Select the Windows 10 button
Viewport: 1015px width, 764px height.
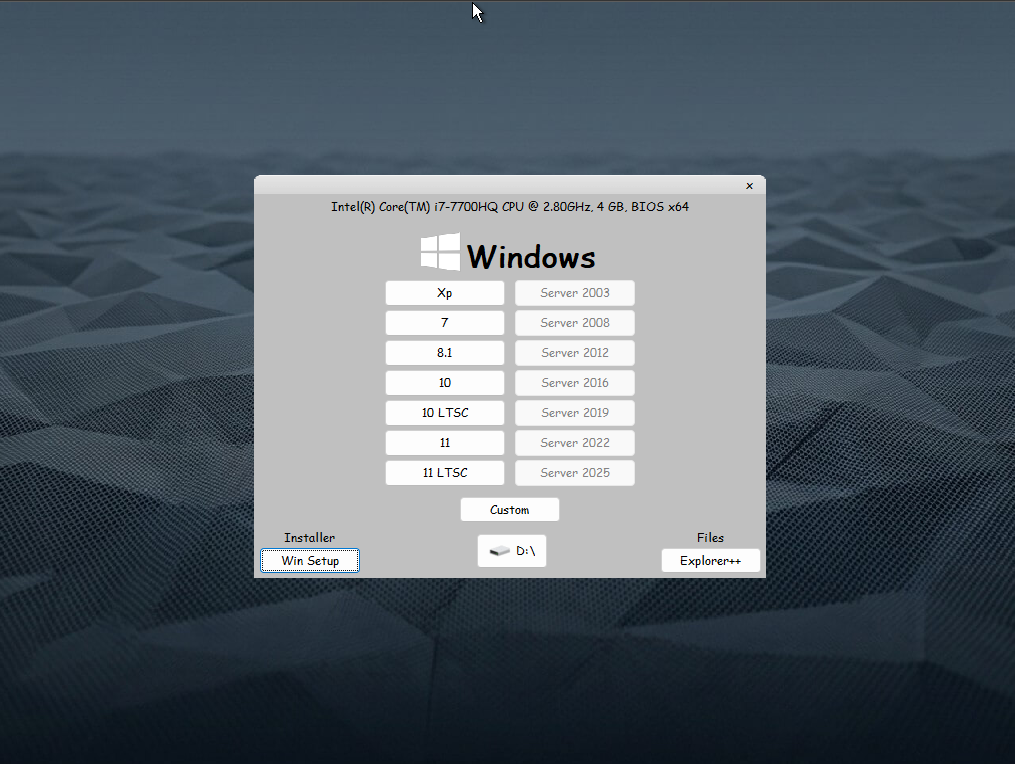[445, 383]
